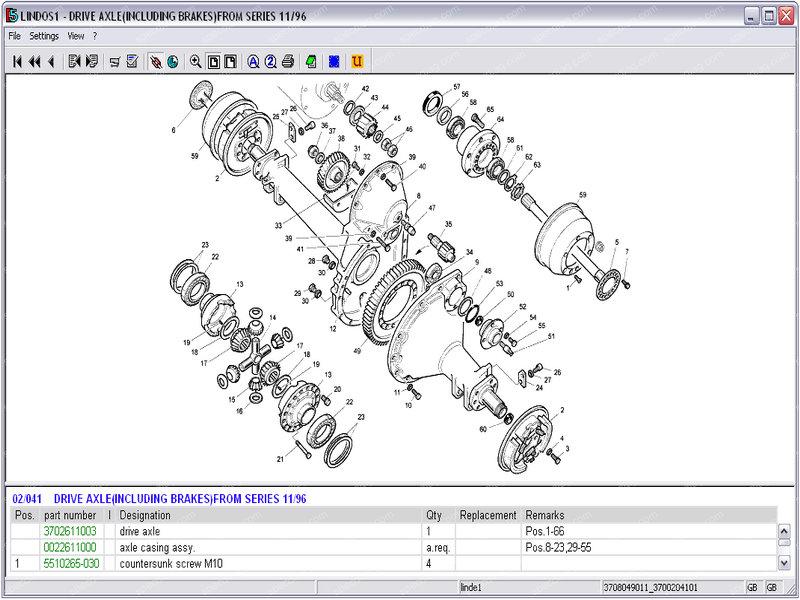
Task: Click the Remarks column header
Action: coord(545,516)
